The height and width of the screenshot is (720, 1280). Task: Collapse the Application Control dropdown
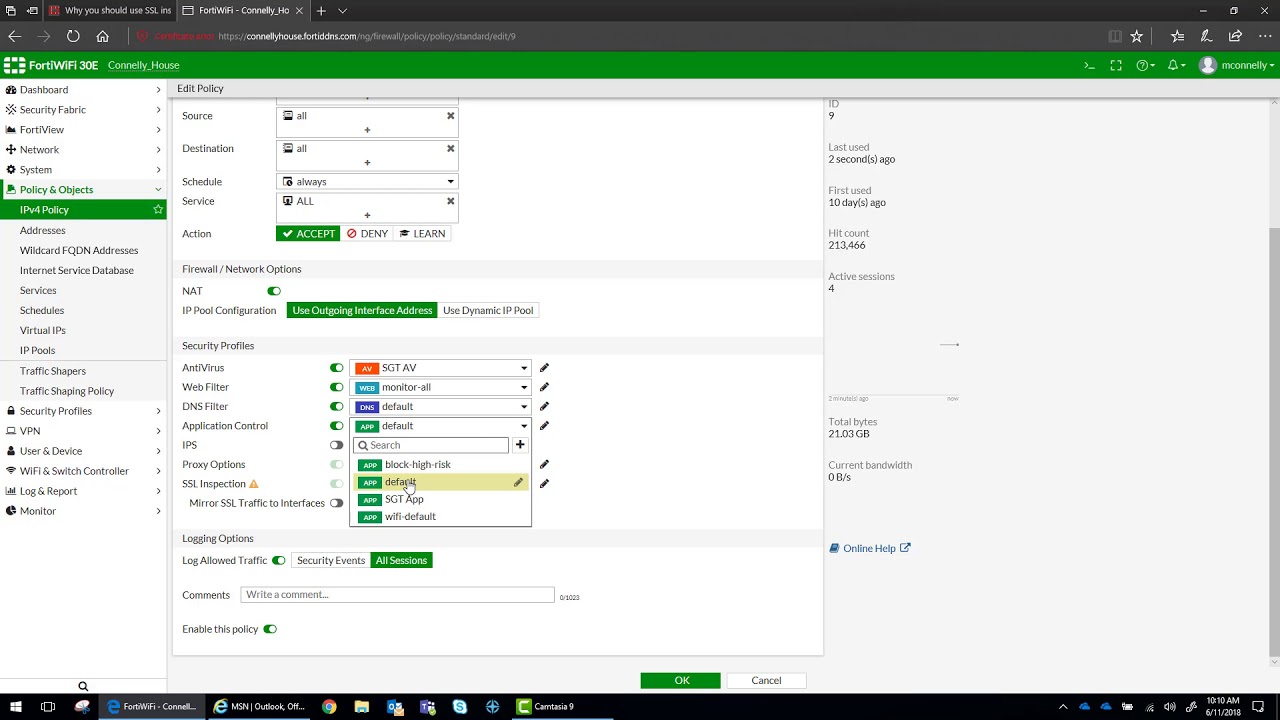pyautogui.click(x=440, y=426)
